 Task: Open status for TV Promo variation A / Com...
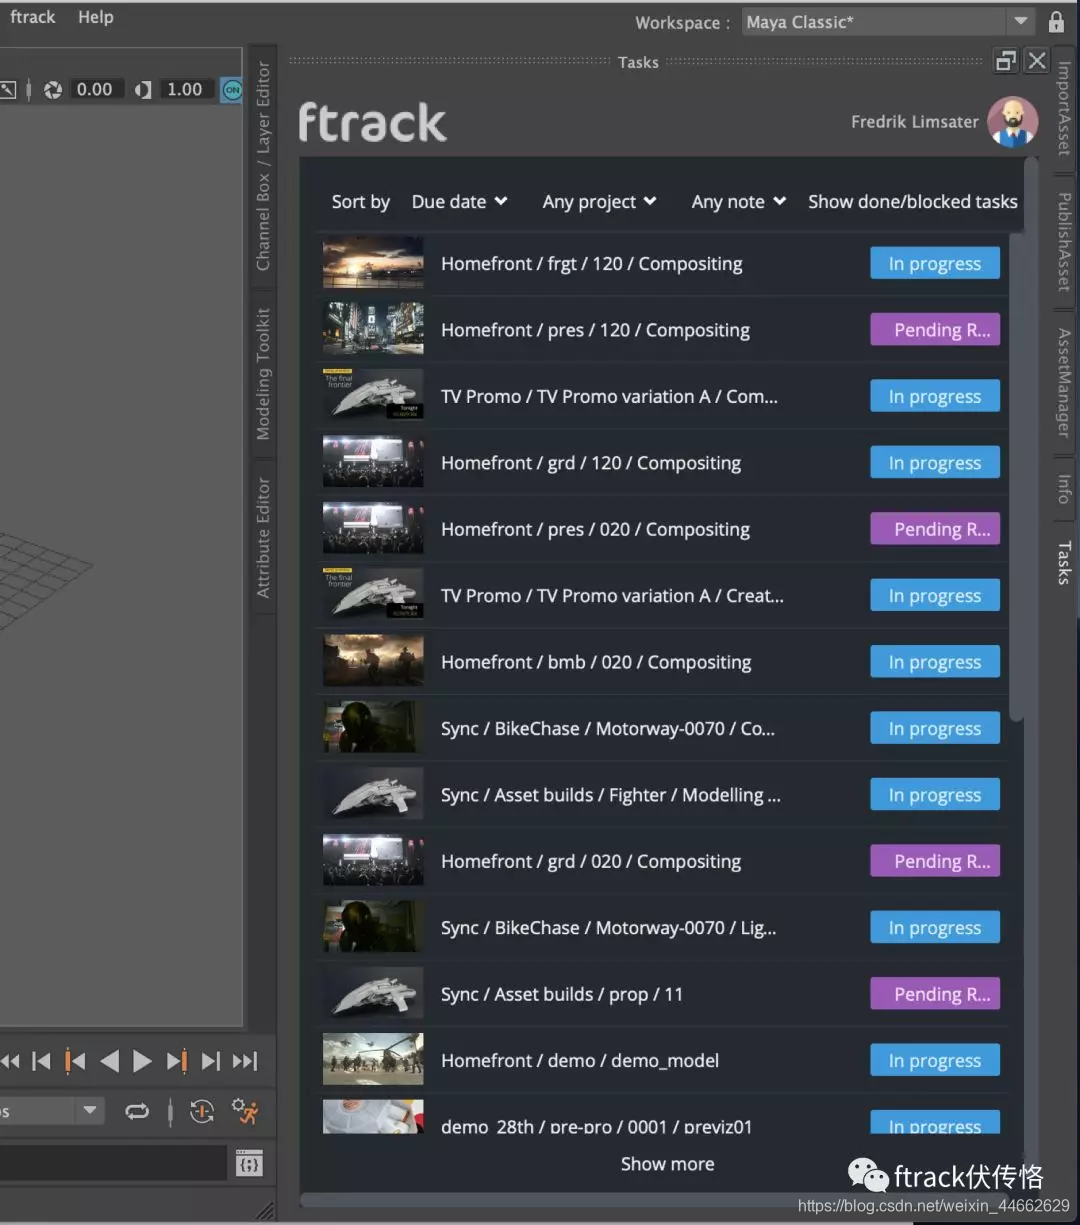(935, 397)
